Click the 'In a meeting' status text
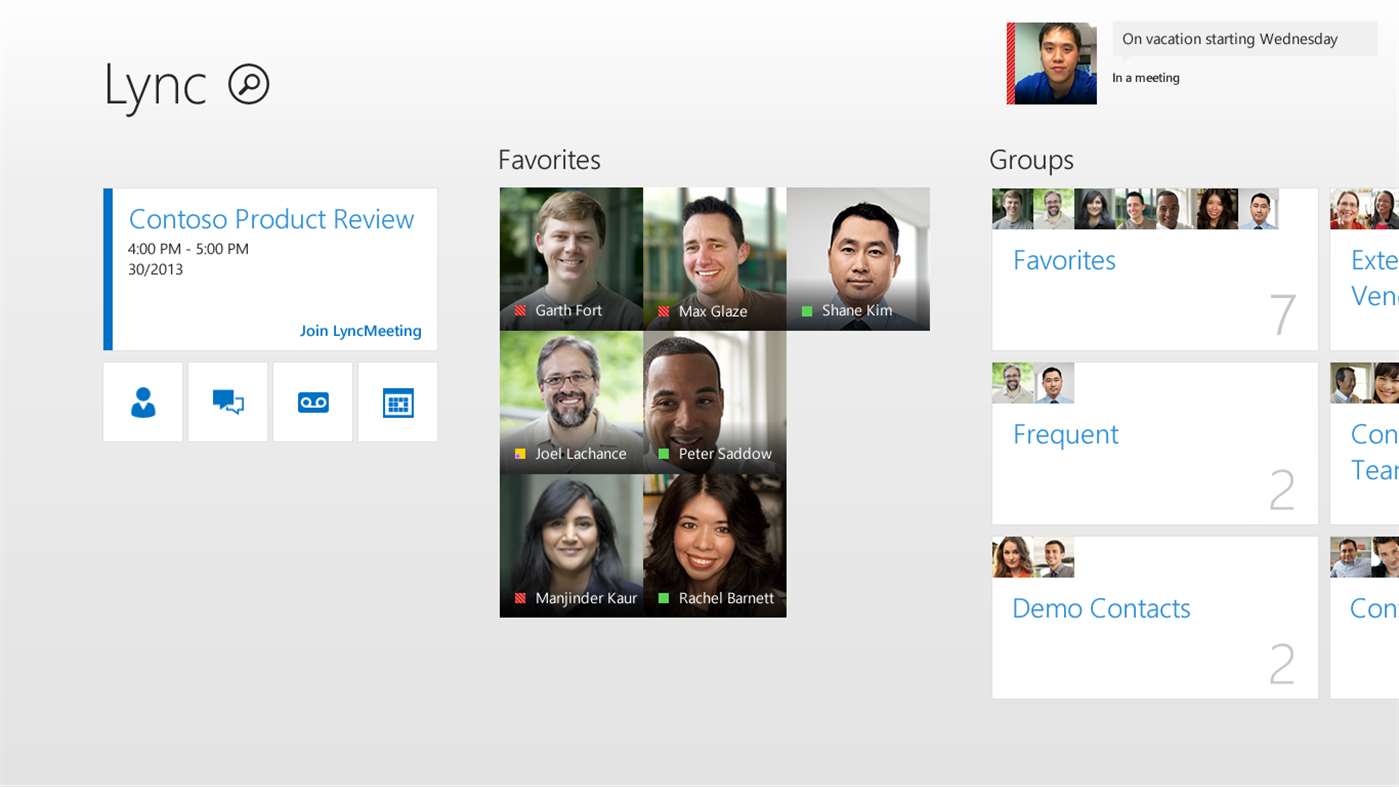Screen dimensions: 1399x787 [1146, 78]
